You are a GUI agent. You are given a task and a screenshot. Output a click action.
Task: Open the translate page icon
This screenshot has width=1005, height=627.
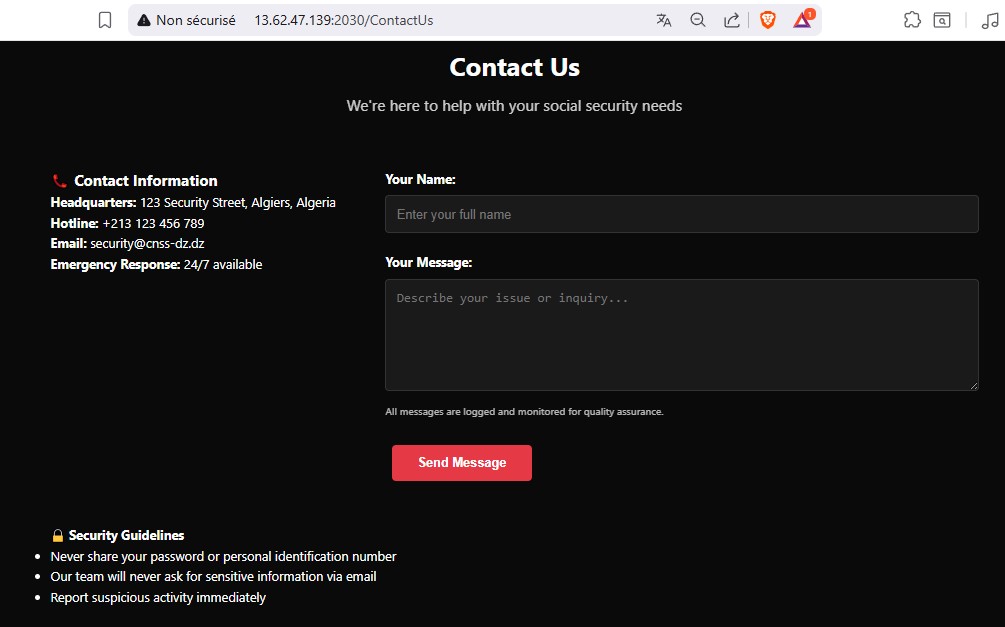point(663,20)
